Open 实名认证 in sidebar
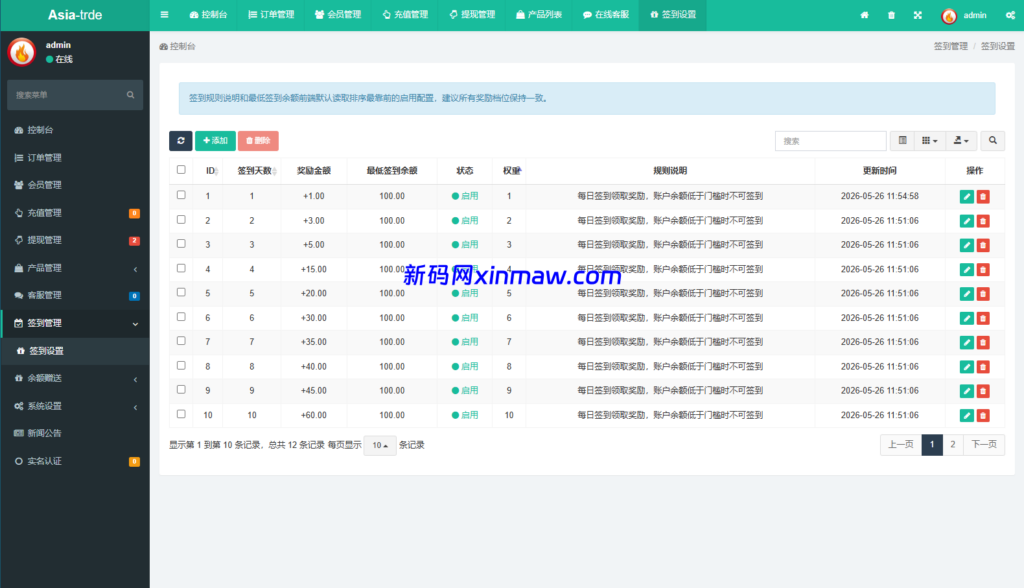Screen dimensions: 1024x588 [x=75, y=461]
